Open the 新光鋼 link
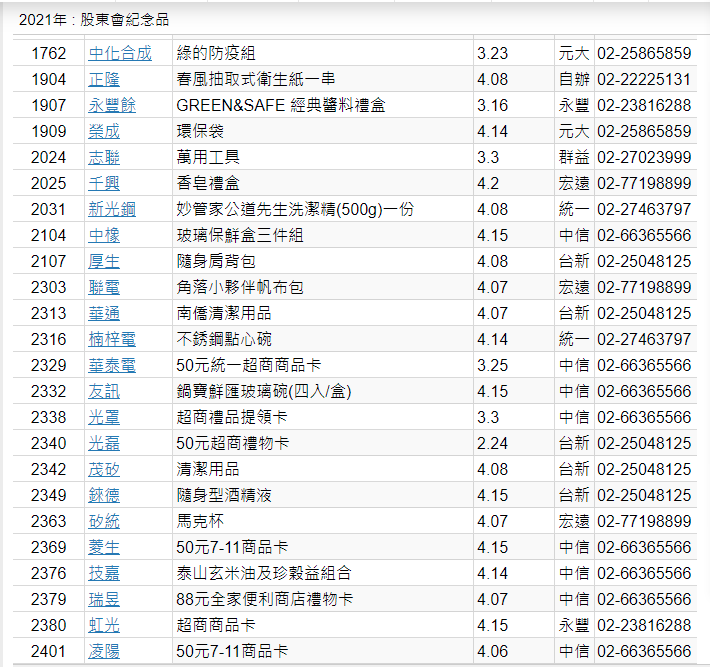The width and height of the screenshot is (710, 667). pos(111,209)
